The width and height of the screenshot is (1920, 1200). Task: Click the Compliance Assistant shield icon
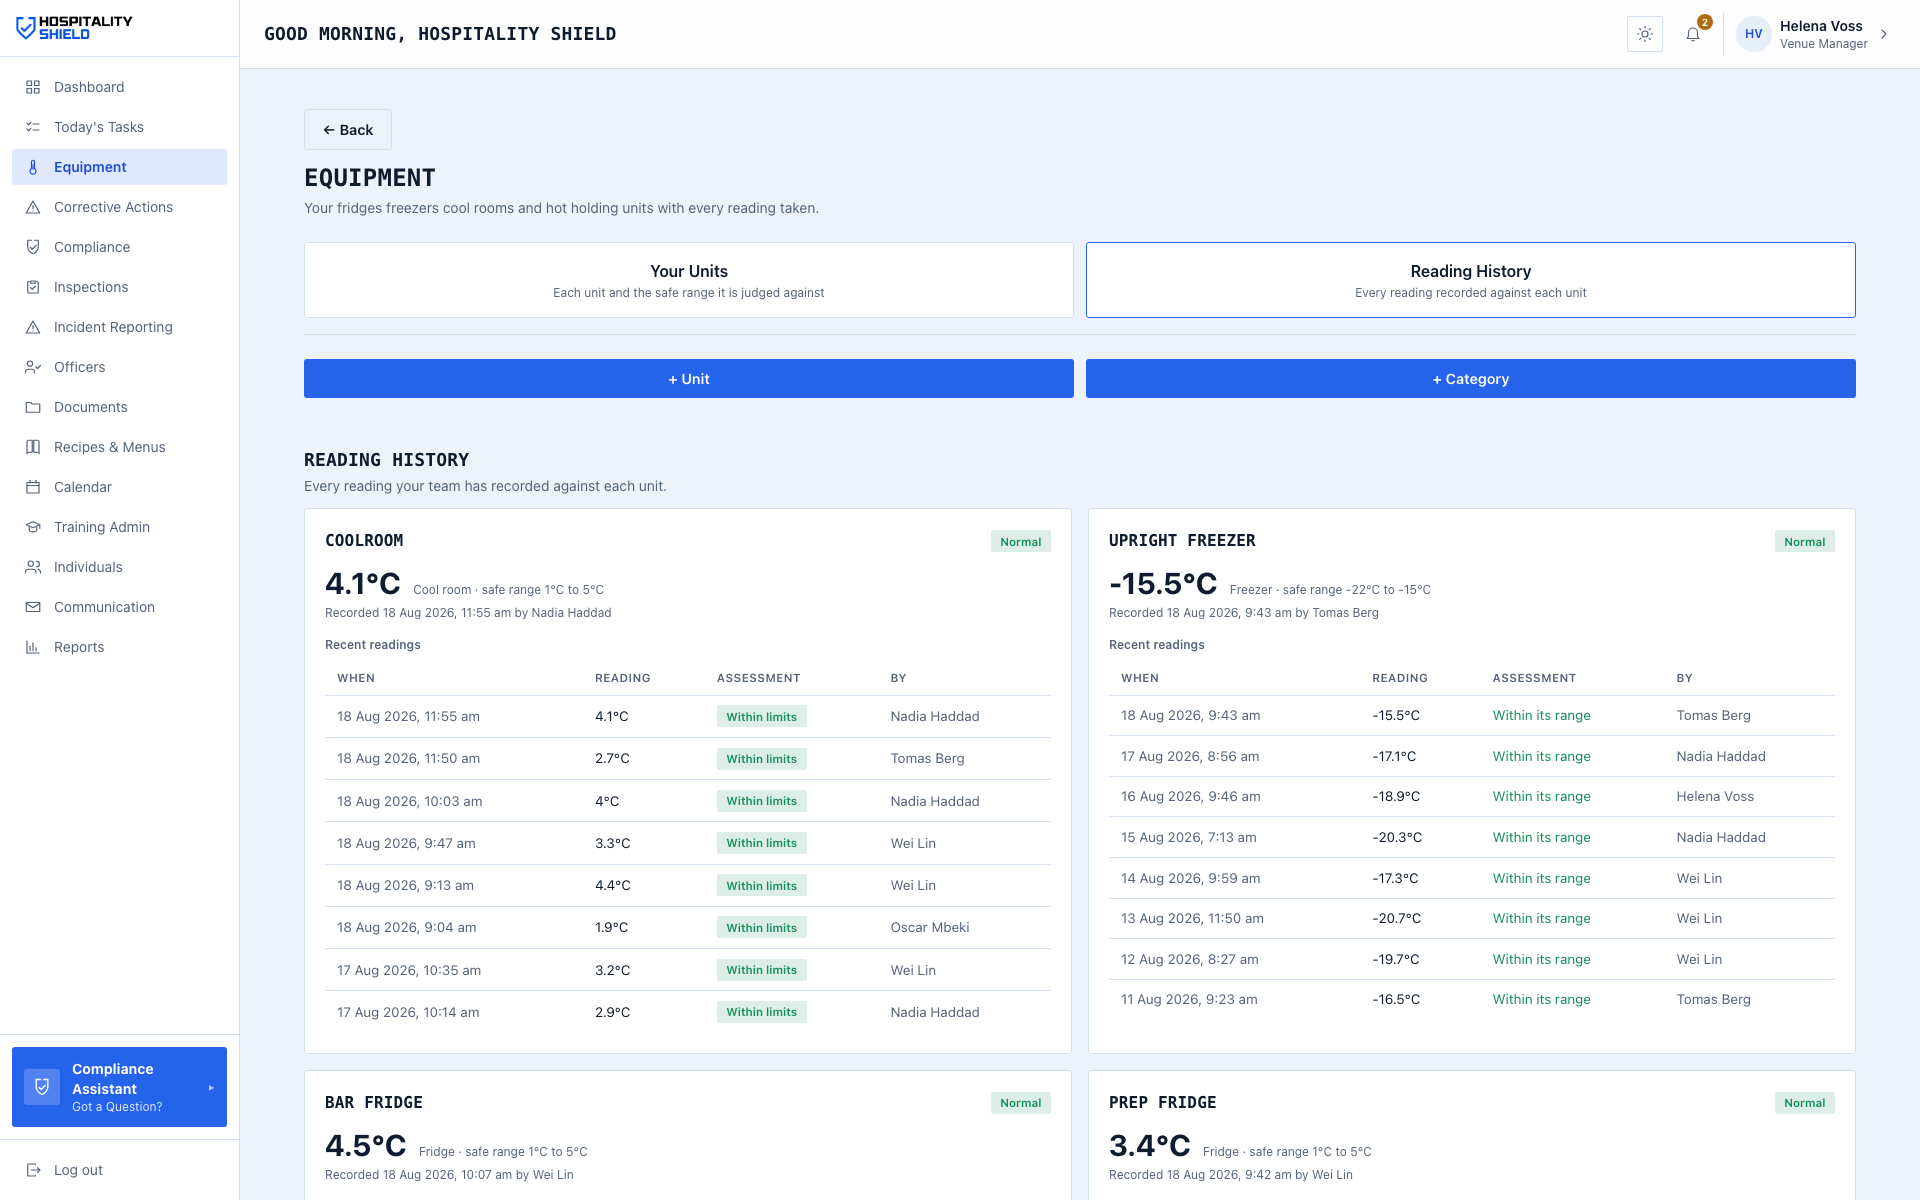42,1087
